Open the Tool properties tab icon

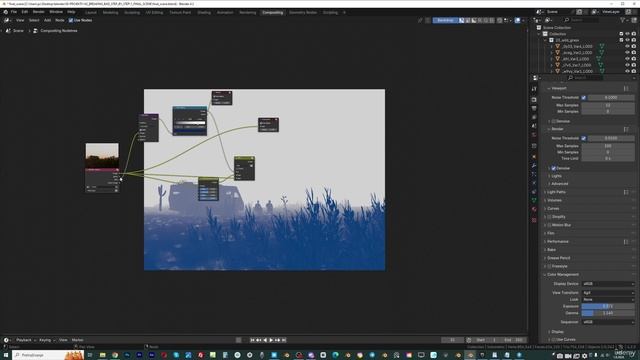tap(534, 89)
